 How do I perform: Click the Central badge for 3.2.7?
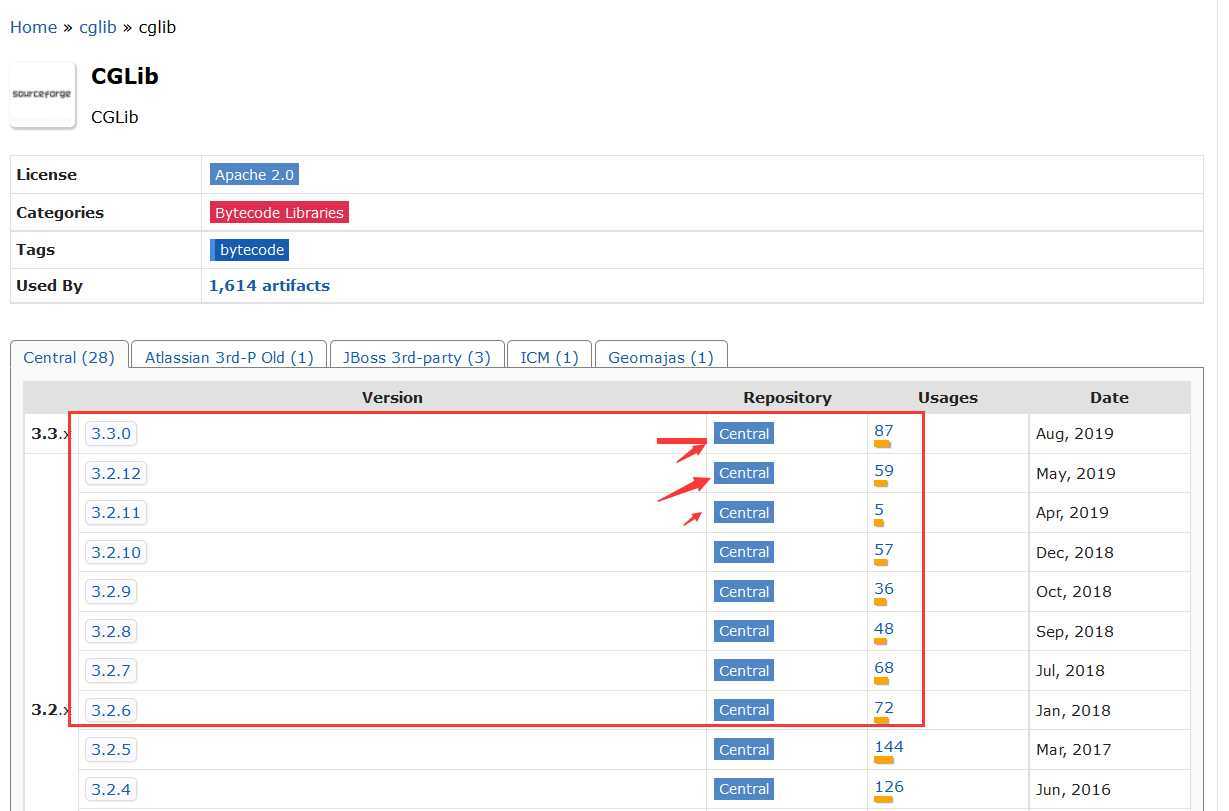[x=744, y=671]
